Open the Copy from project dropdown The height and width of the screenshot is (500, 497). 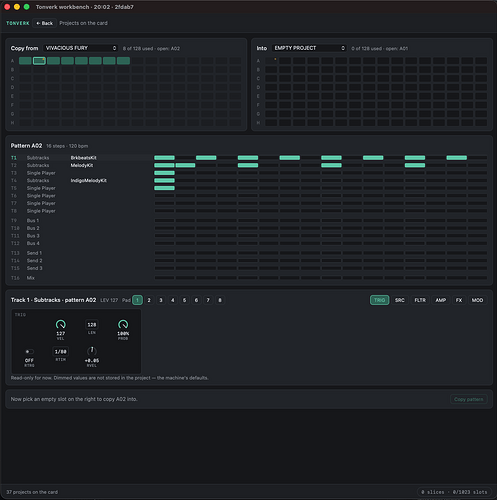(x=80, y=48)
